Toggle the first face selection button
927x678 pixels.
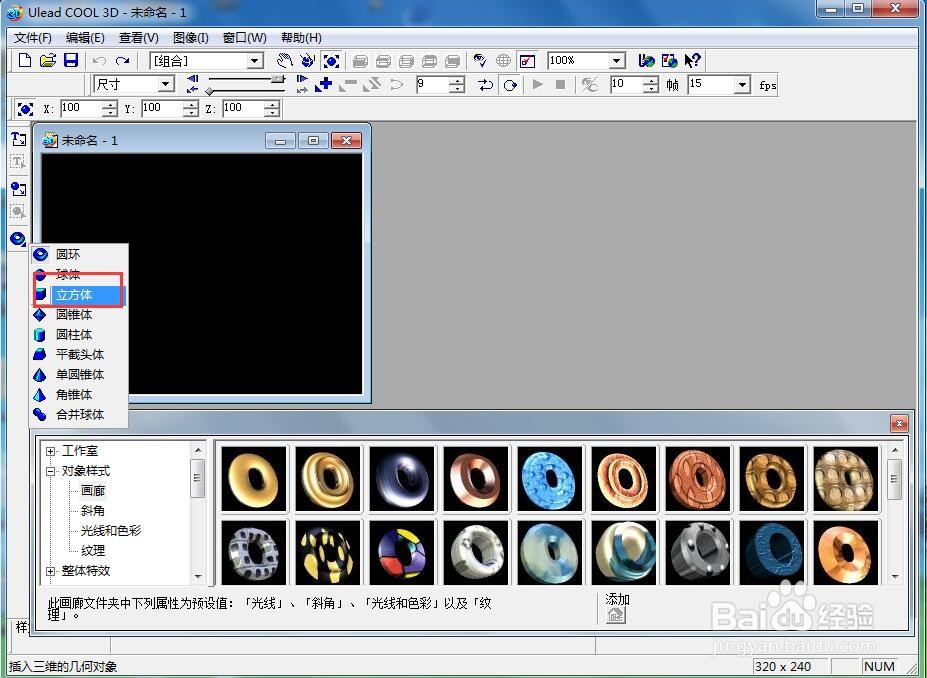(x=360, y=61)
